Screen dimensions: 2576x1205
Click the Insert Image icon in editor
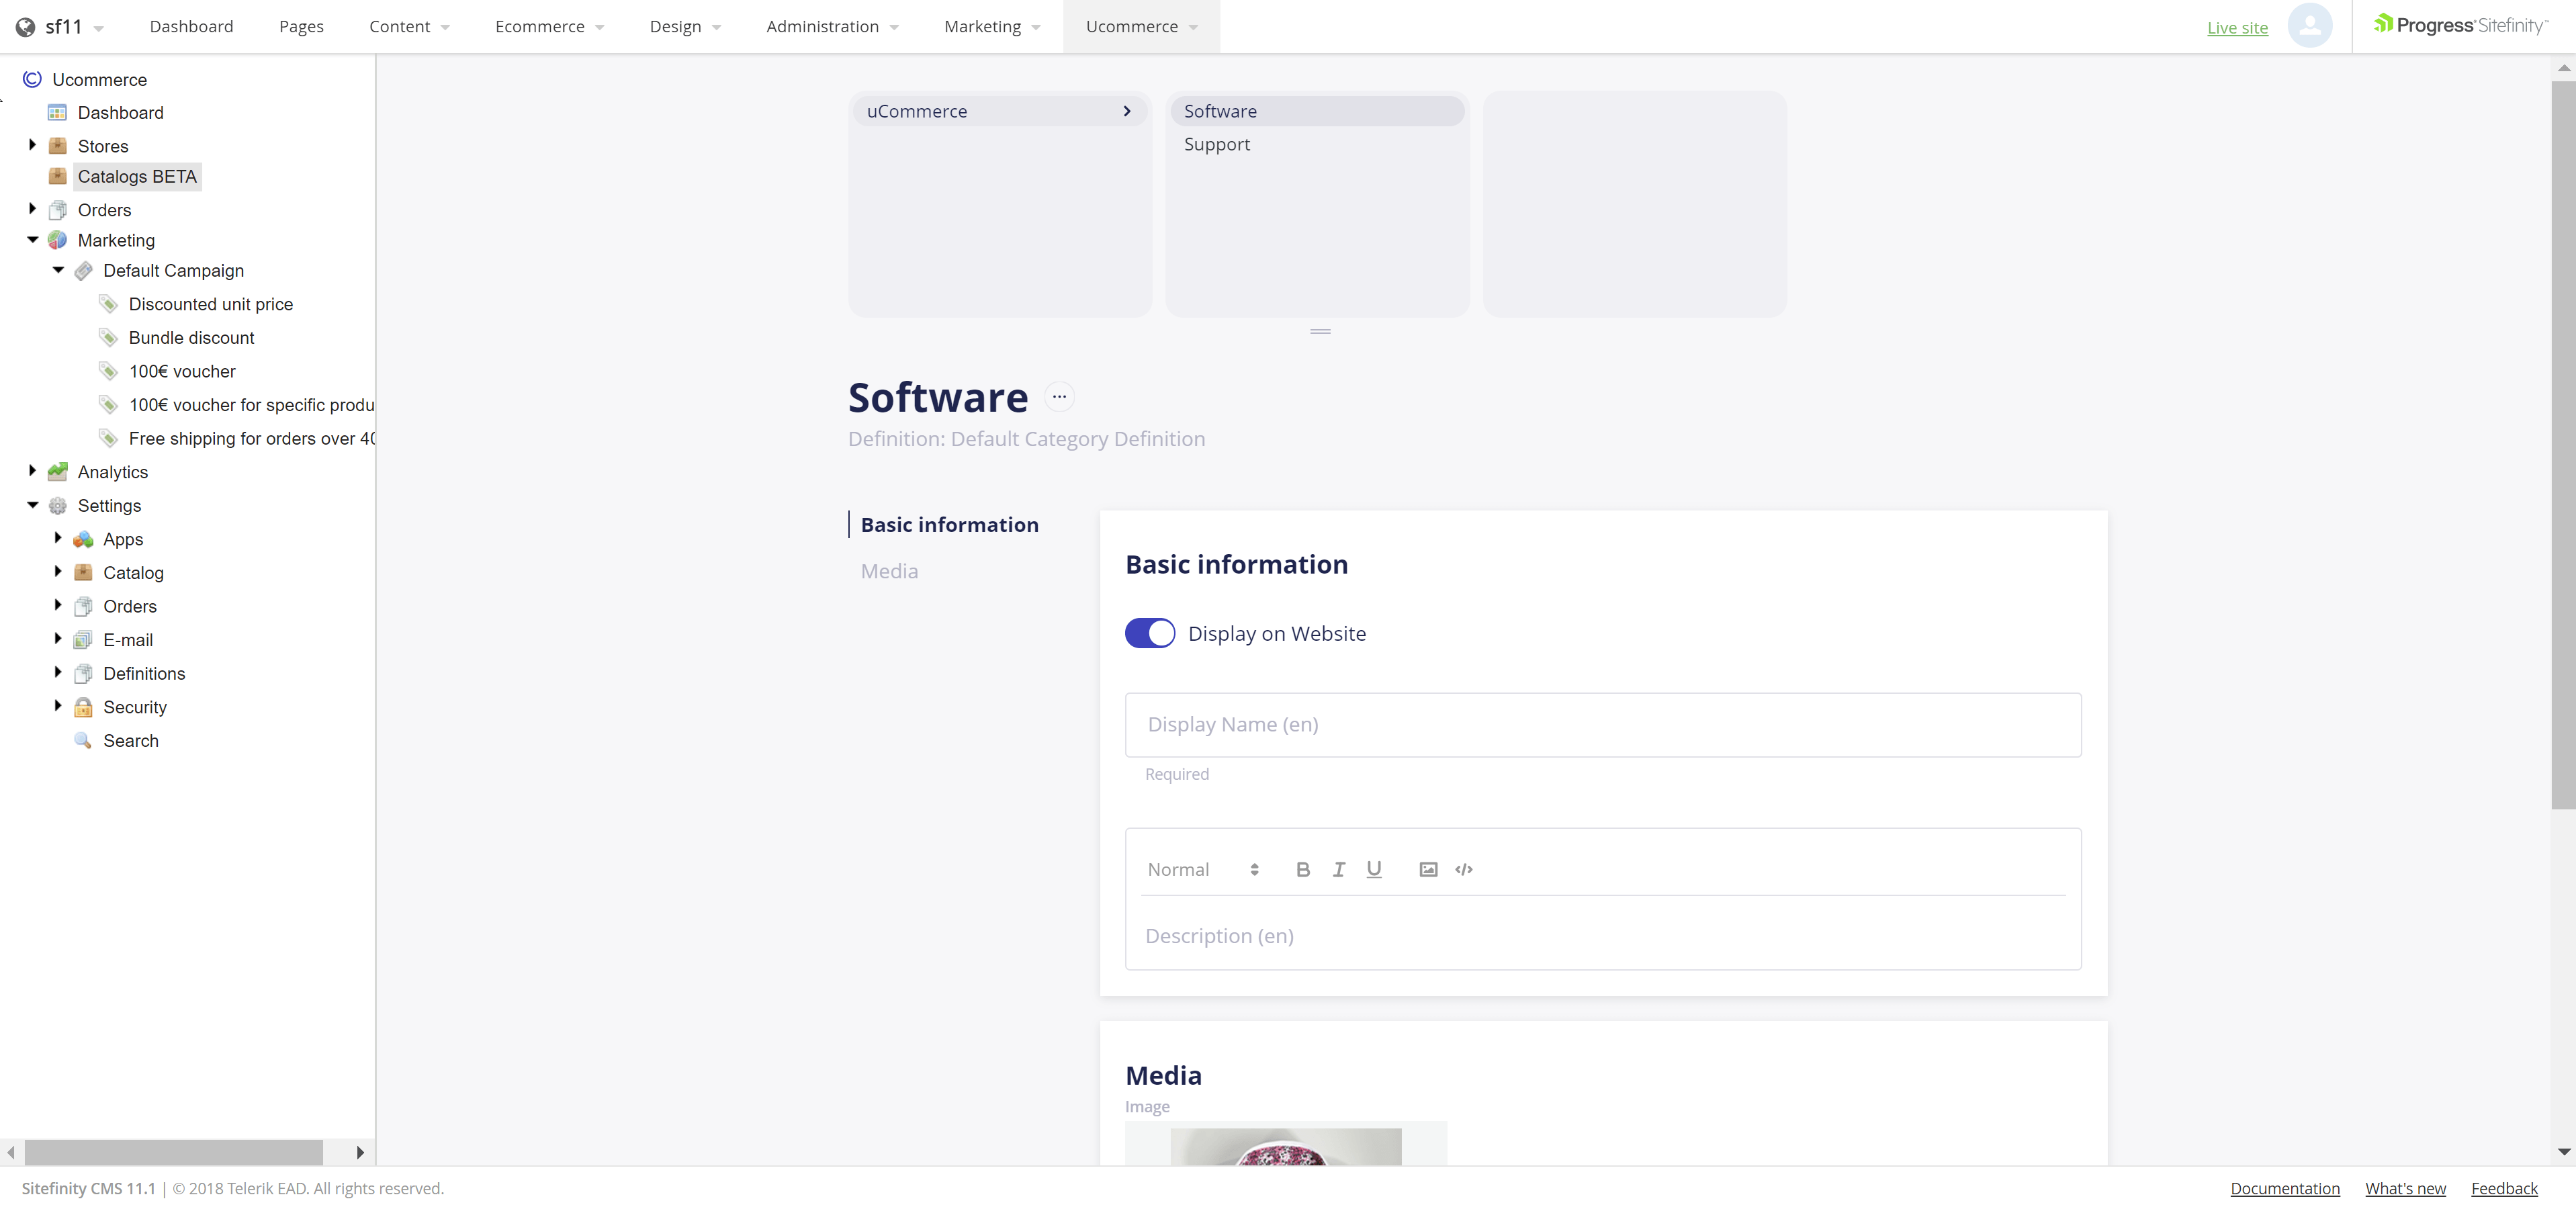(1427, 868)
